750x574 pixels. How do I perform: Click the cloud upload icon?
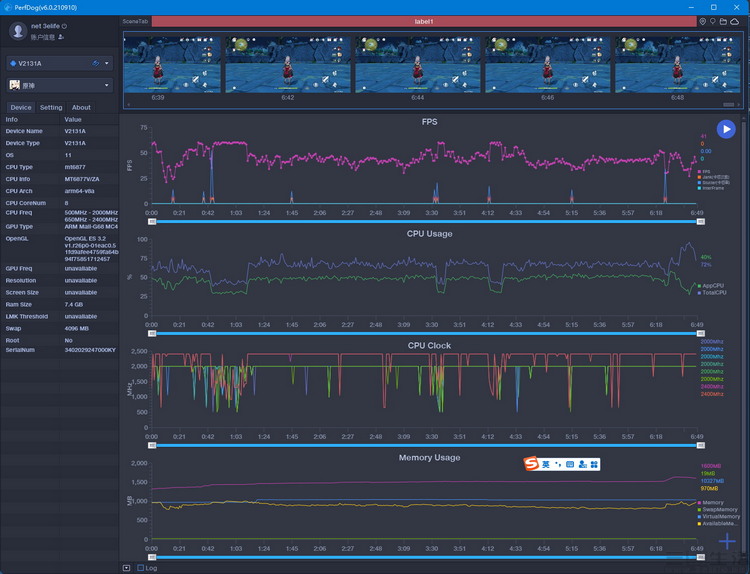click(x=734, y=22)
